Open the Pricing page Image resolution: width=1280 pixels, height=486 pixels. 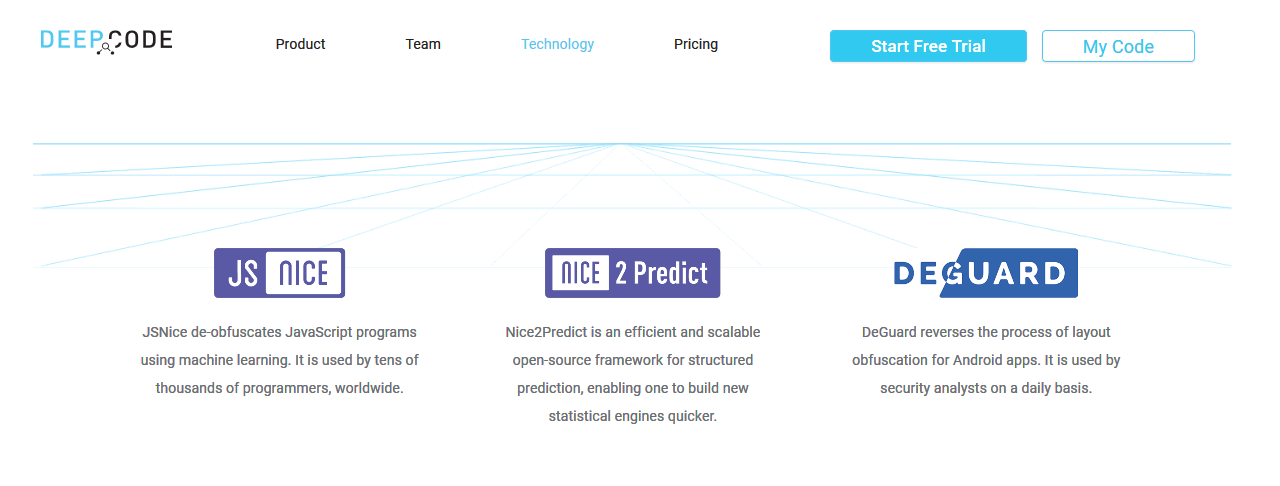696,44
